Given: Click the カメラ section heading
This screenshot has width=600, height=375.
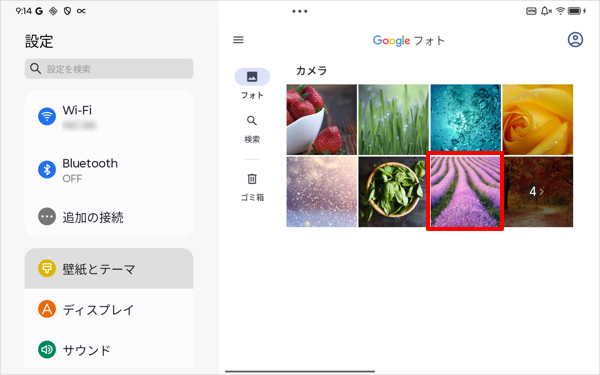Looking at the screenshot, I should [311, 70].
